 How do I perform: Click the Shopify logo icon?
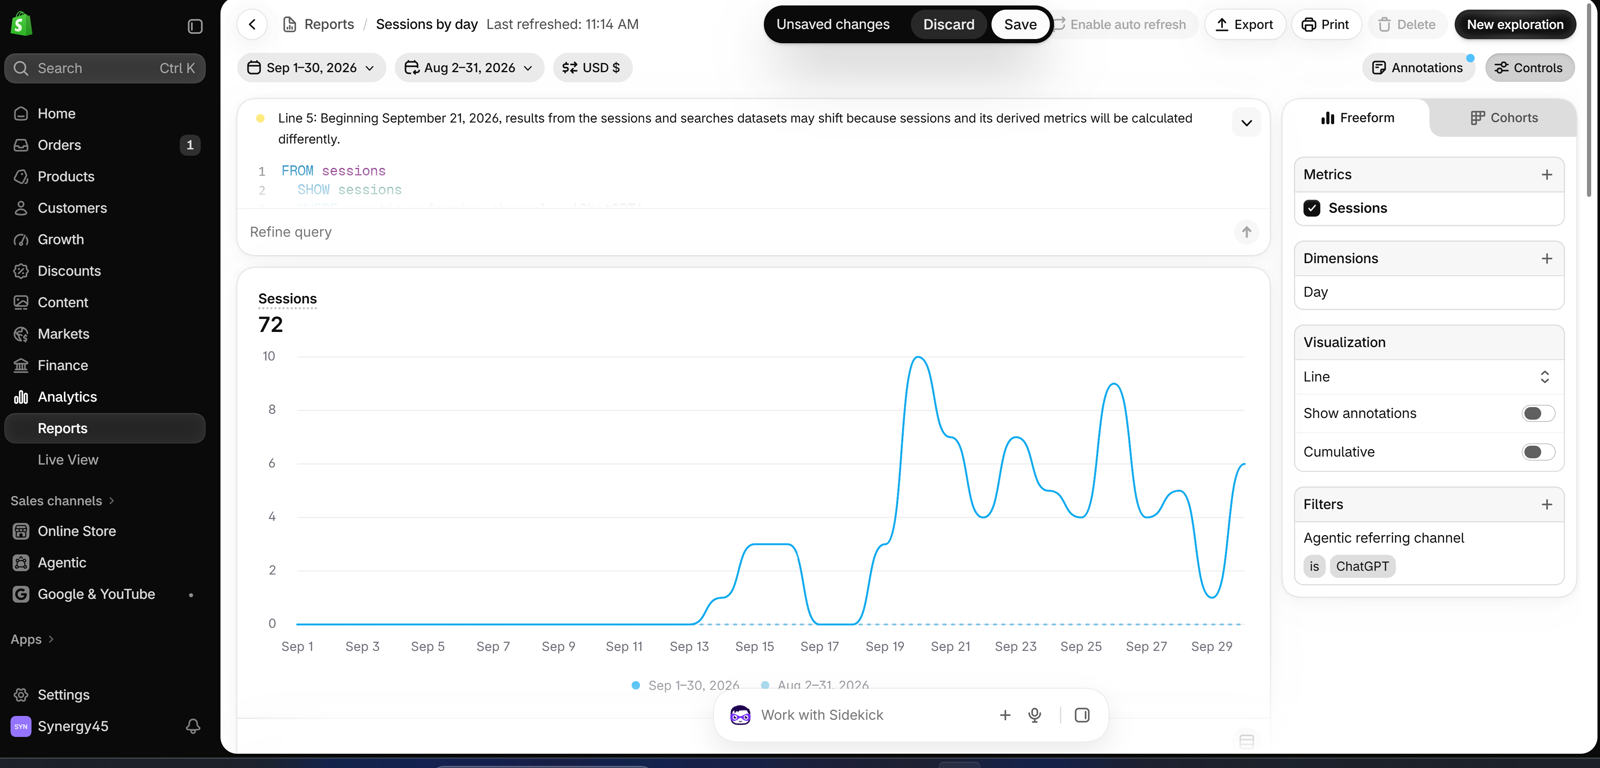click(21, 24)
